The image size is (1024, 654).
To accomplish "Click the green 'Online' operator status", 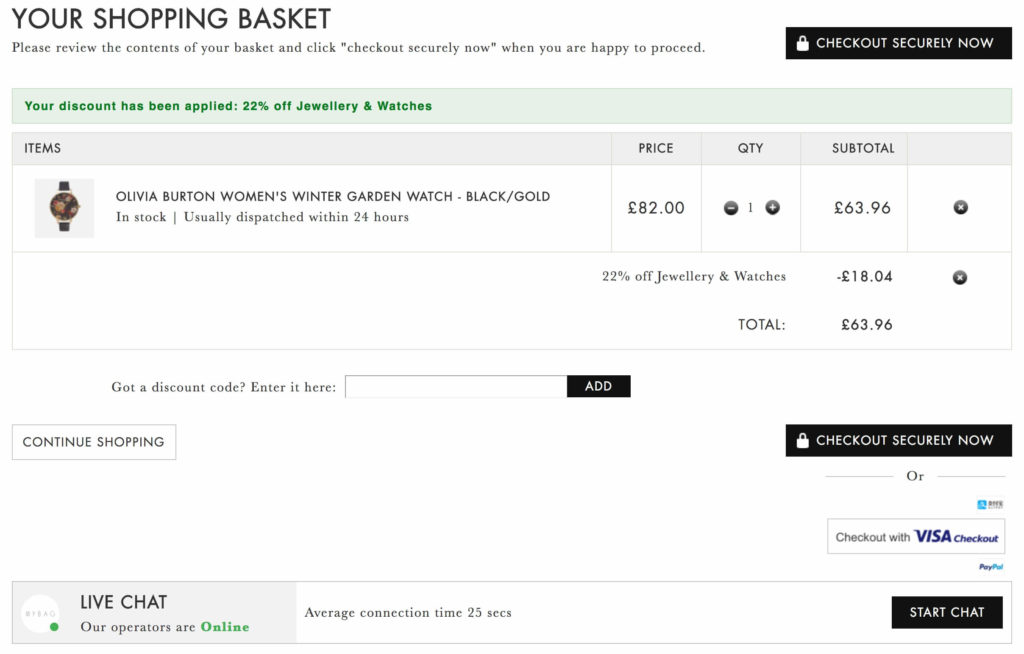I will (225, 627).
